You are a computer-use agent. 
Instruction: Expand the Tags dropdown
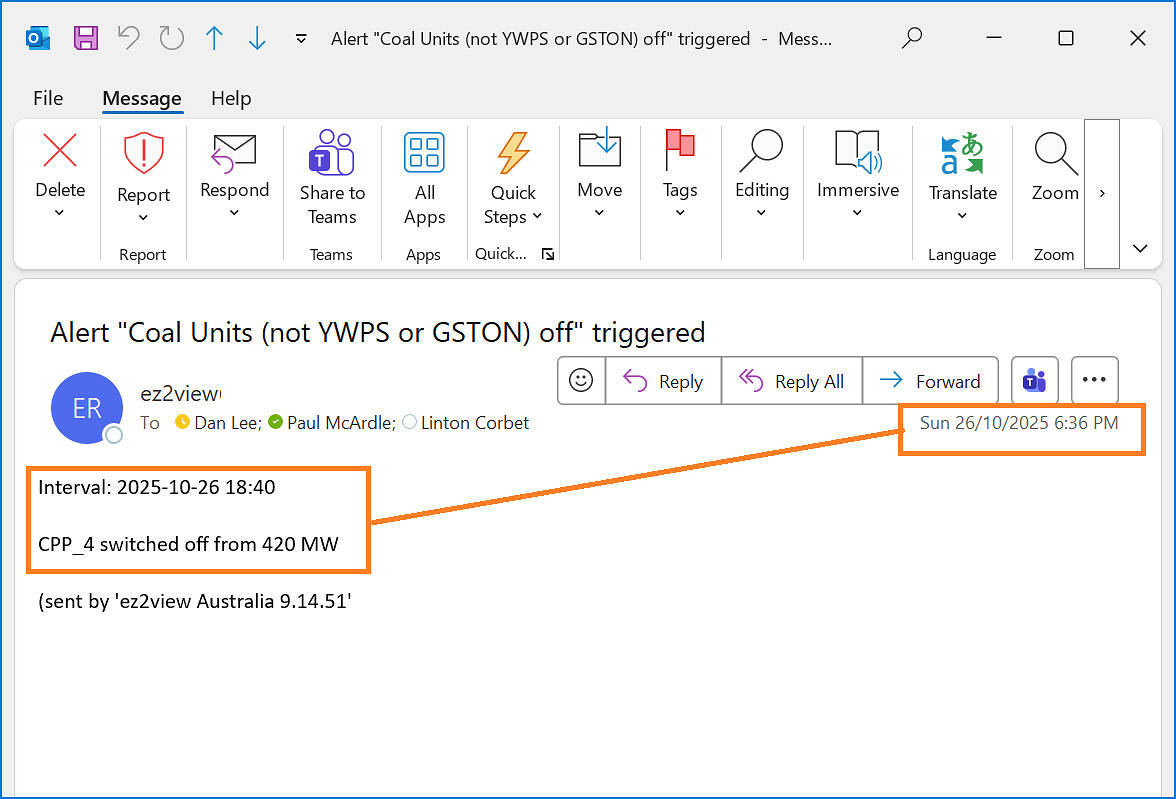pyautogui.click(x=680, y=212)
